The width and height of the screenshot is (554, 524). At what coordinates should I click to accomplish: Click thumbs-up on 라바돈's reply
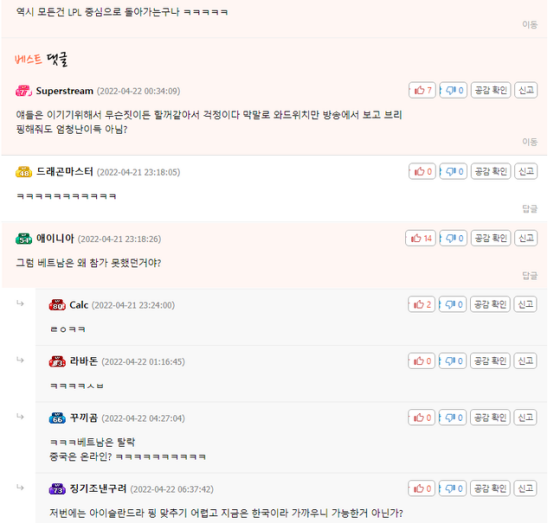[422, 361]
